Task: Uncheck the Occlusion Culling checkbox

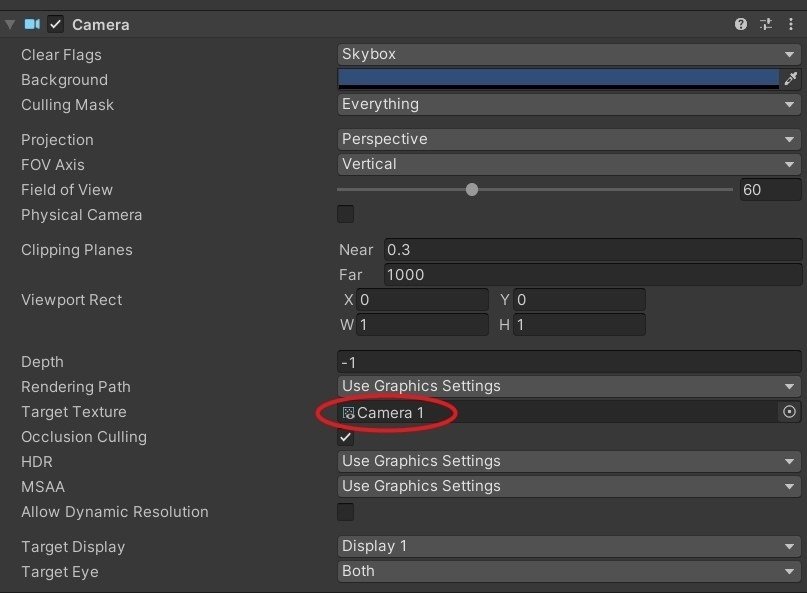Action: pos(345,437)
